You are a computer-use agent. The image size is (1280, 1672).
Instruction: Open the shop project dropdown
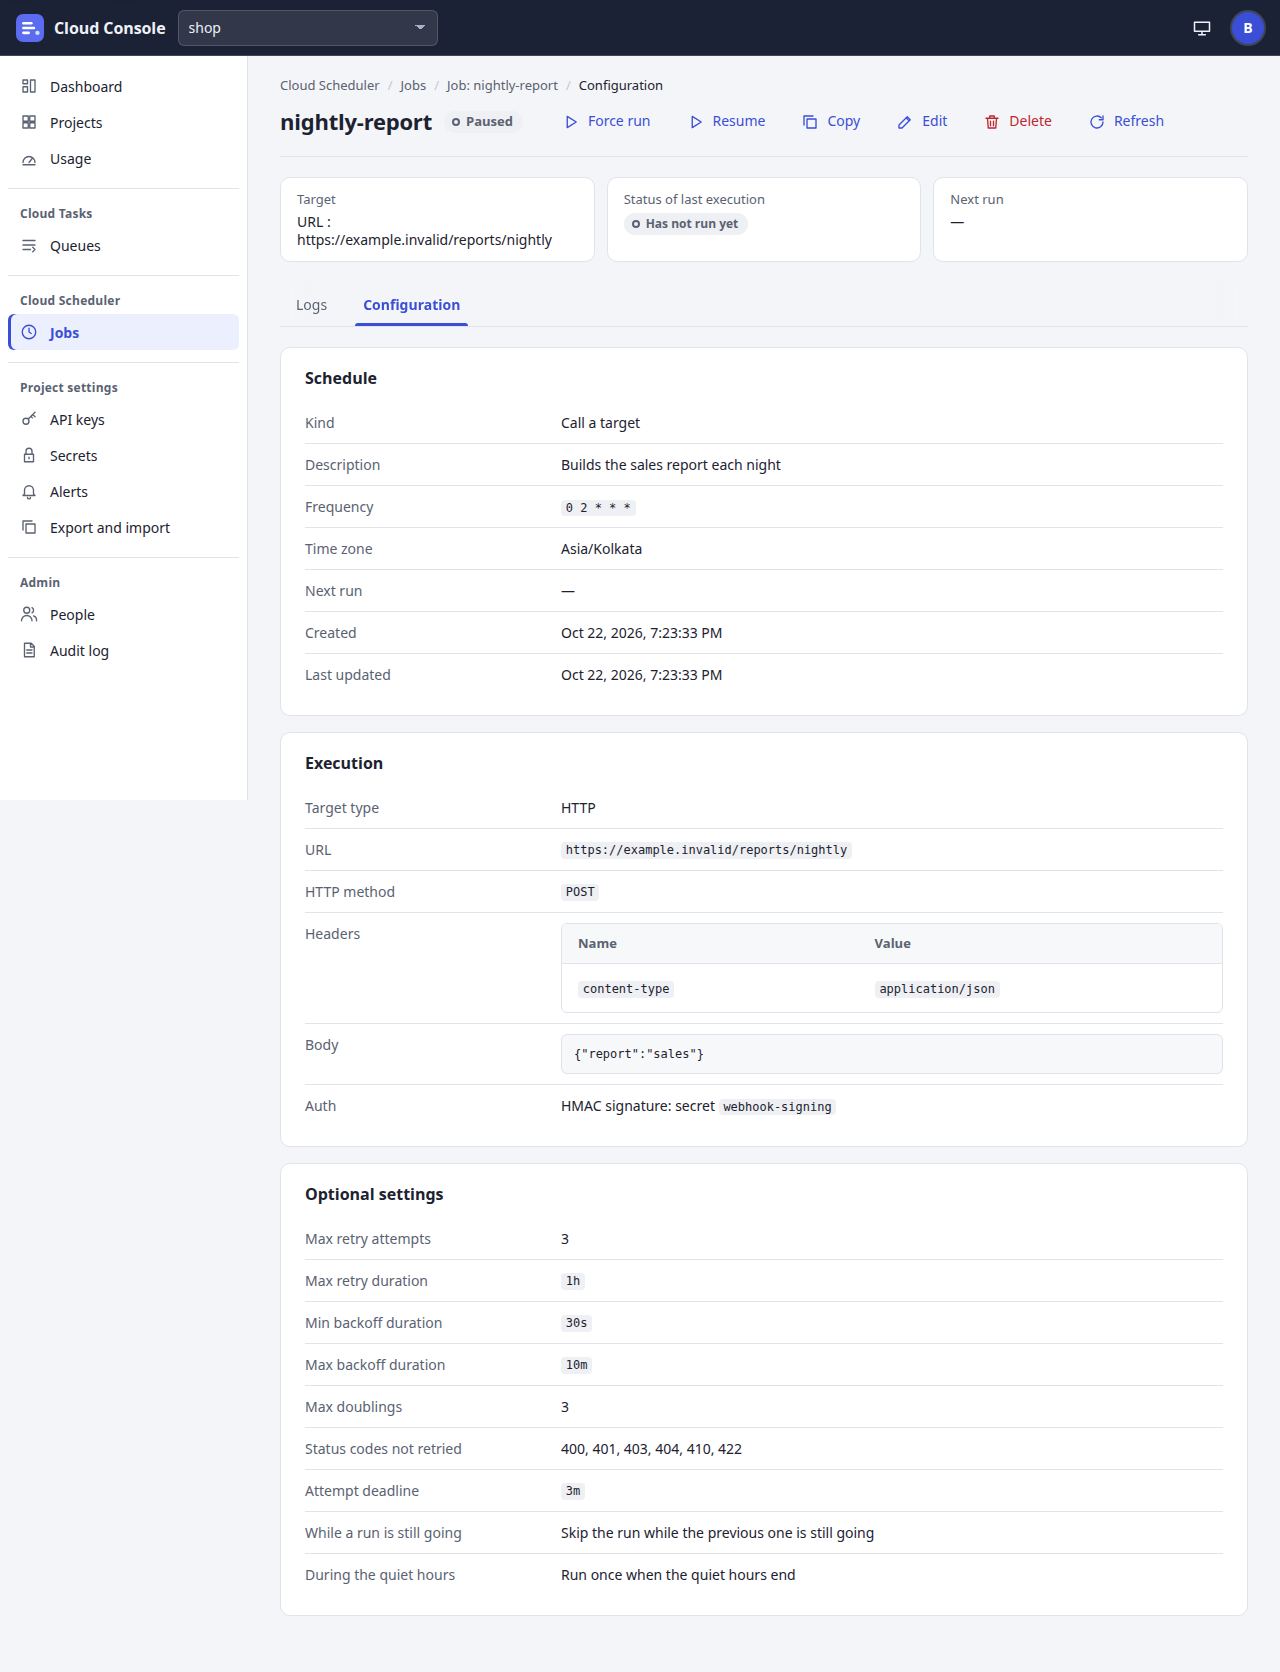point(308,28)
